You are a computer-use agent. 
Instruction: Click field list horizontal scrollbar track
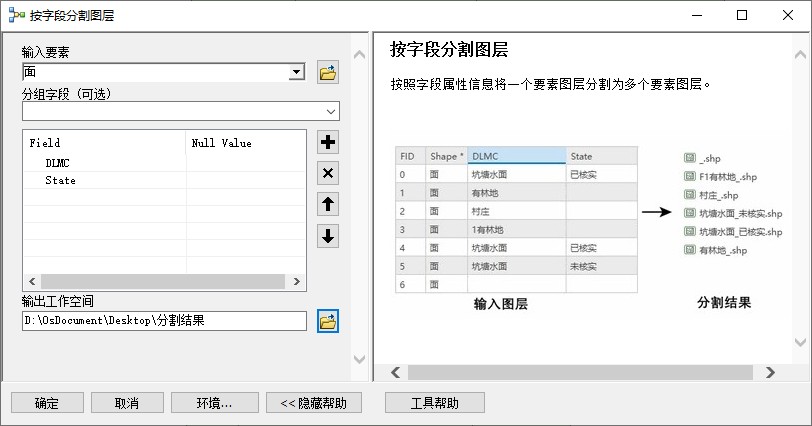point(164,281)
